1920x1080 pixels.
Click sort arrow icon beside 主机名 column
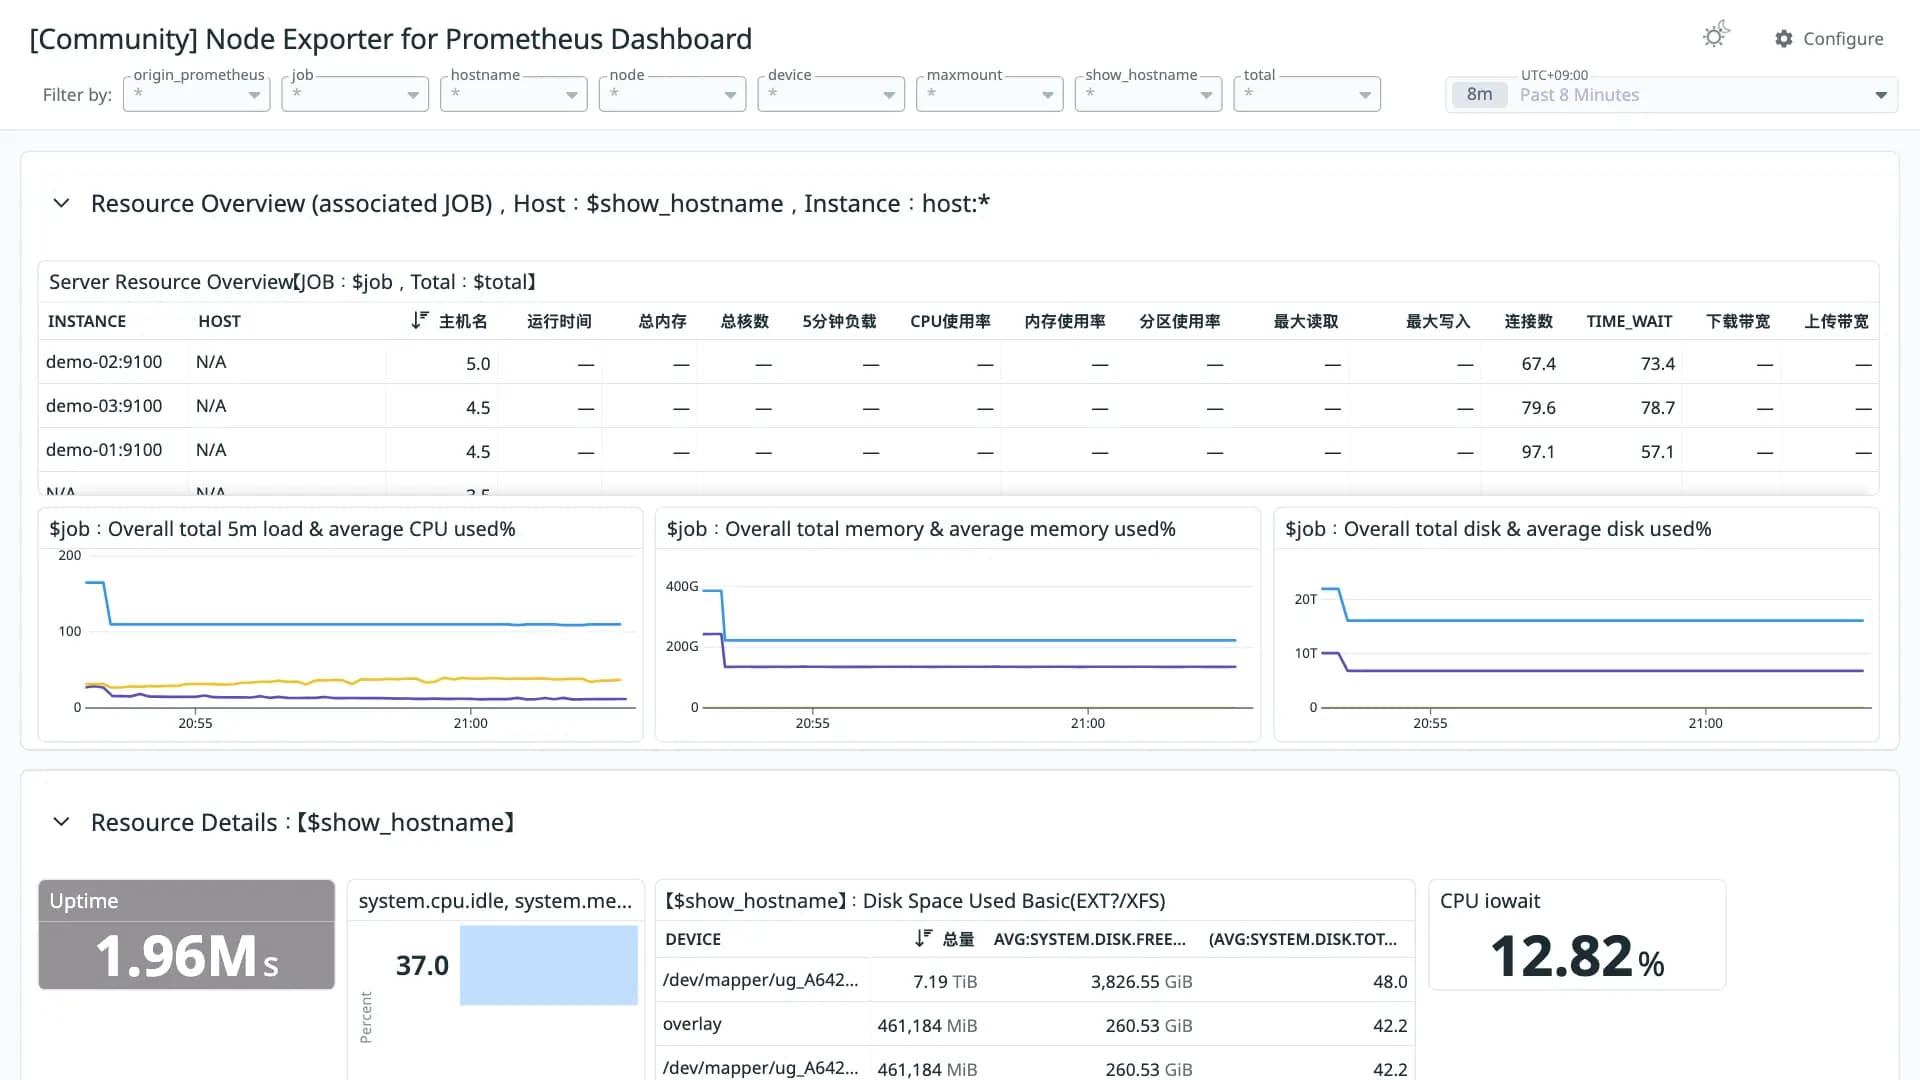pos(420,321)
